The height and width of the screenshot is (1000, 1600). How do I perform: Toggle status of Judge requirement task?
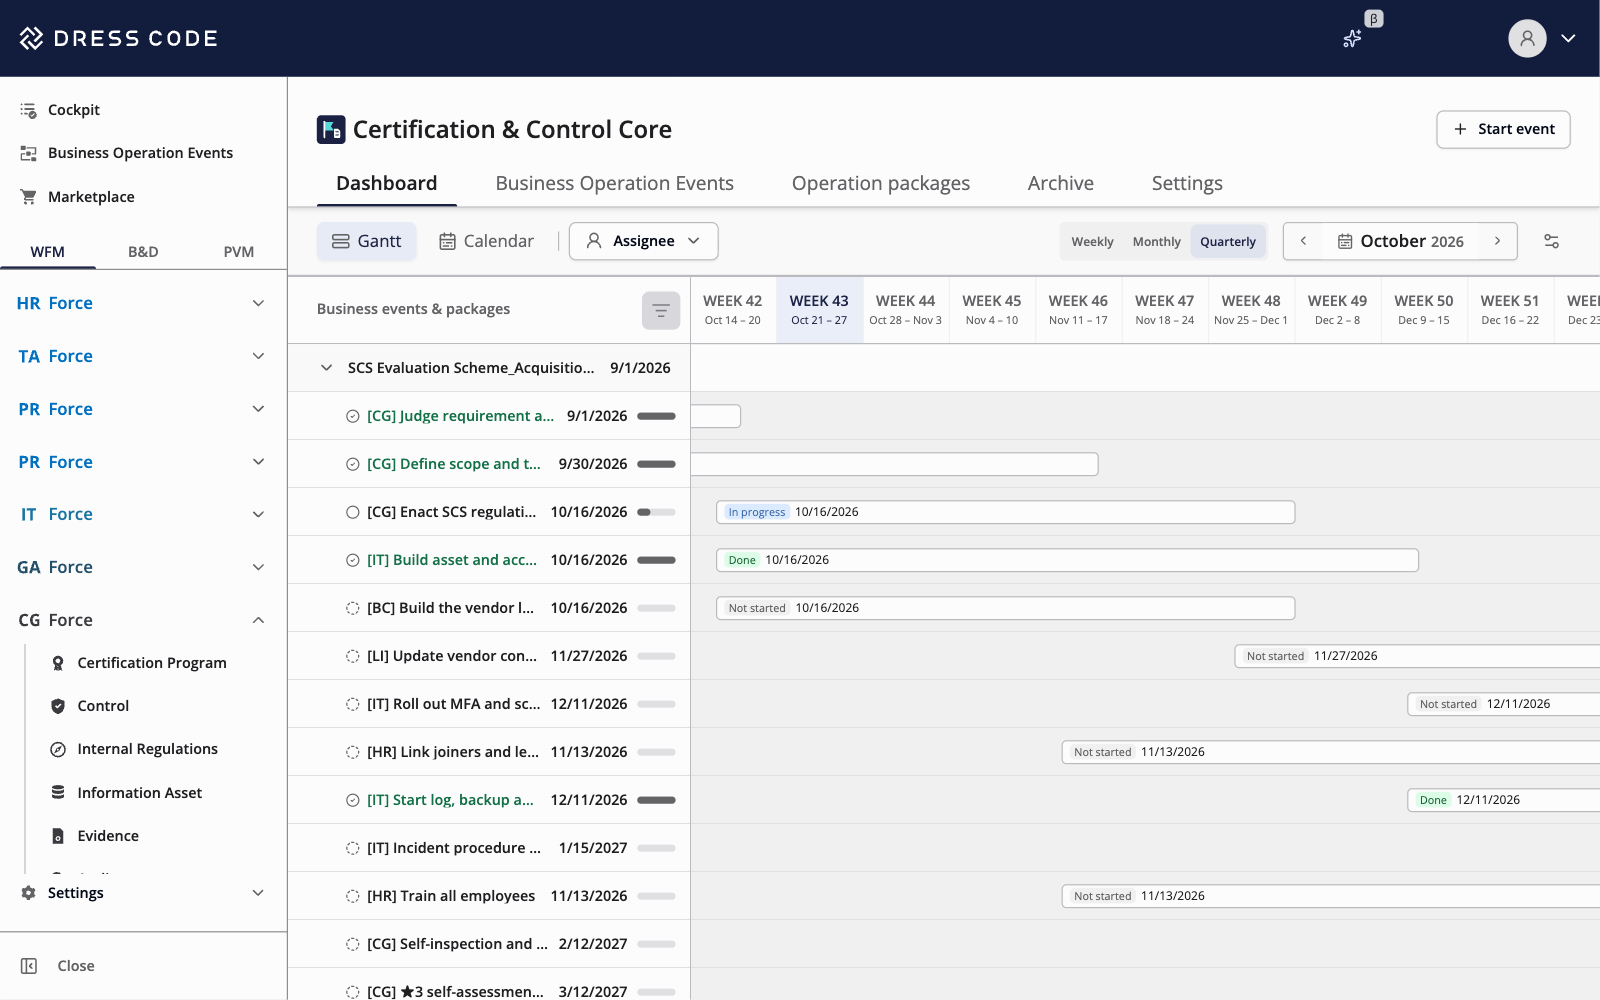pyautogui.click(x=352, y=416)
